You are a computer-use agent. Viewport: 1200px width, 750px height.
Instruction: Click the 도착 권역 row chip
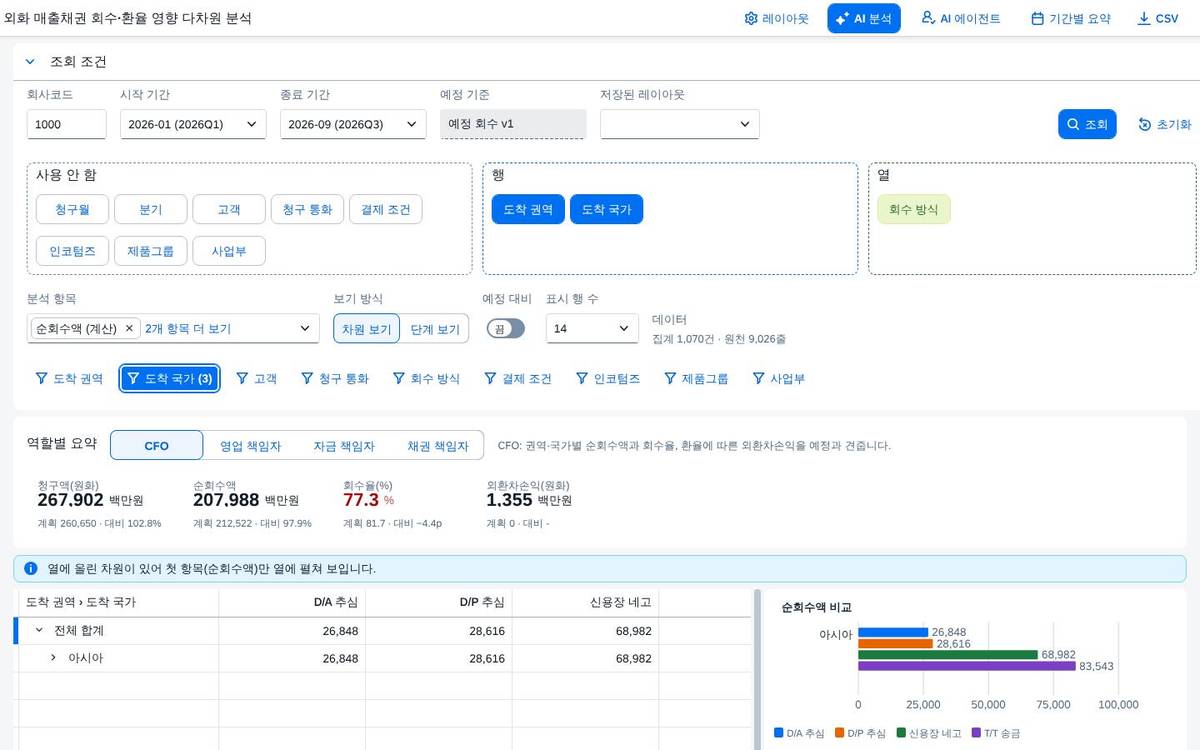click(x=528, y=209)
